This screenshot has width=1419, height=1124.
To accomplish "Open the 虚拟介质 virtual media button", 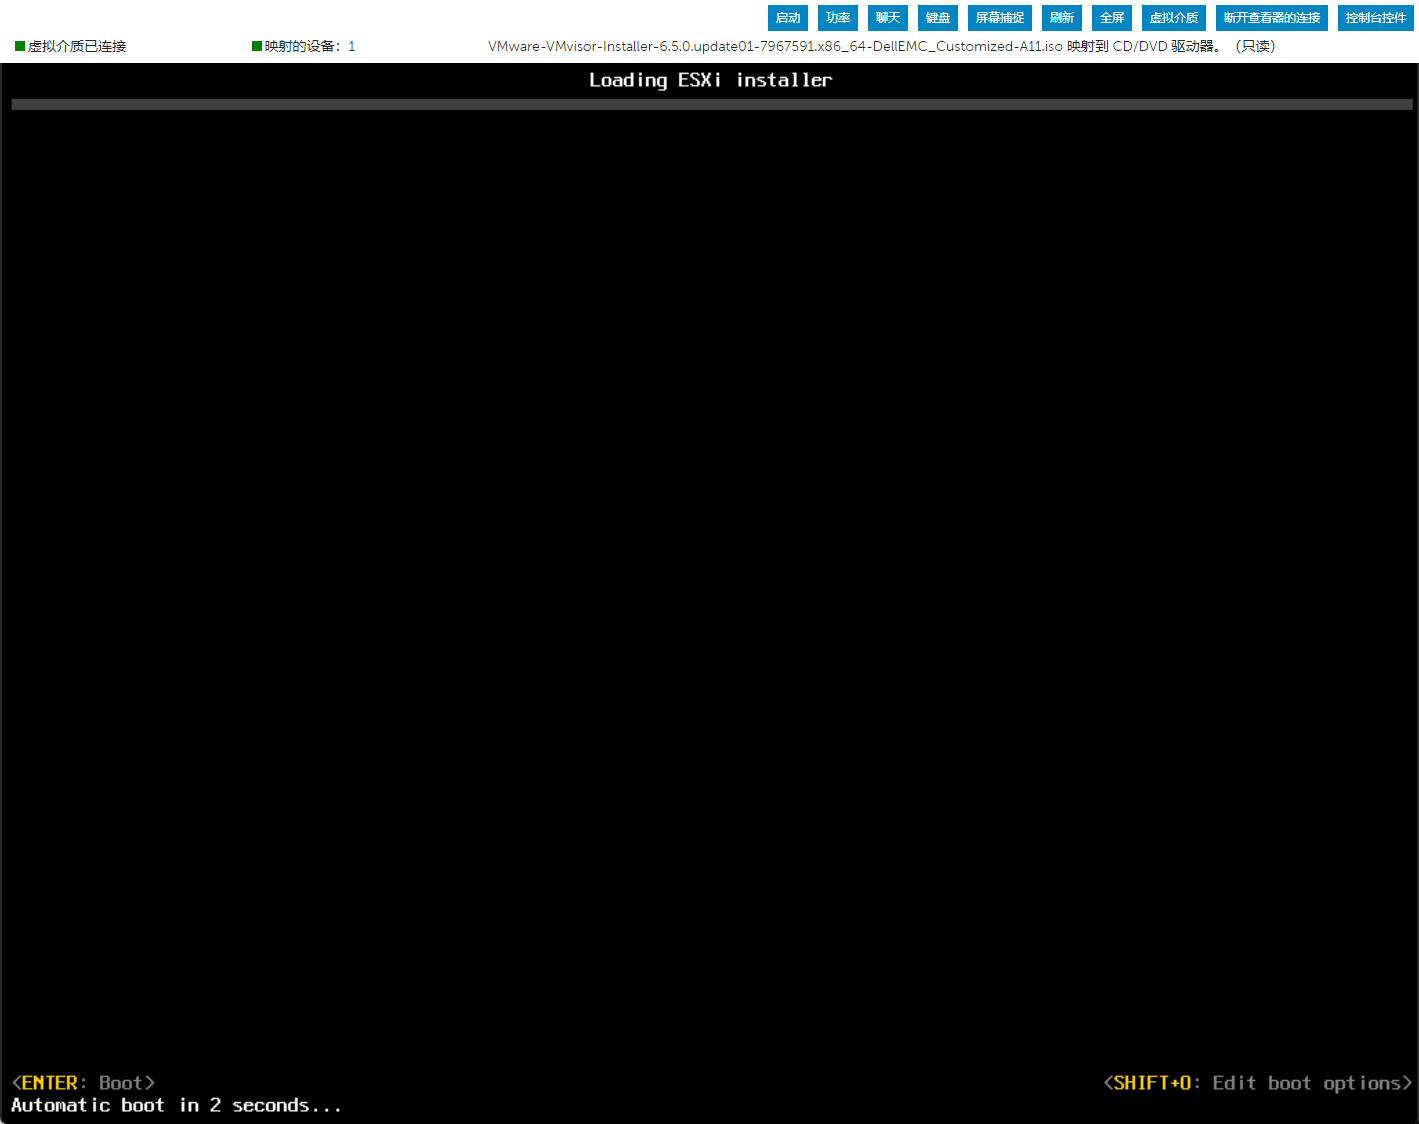I will click(x=1173, y=18).
